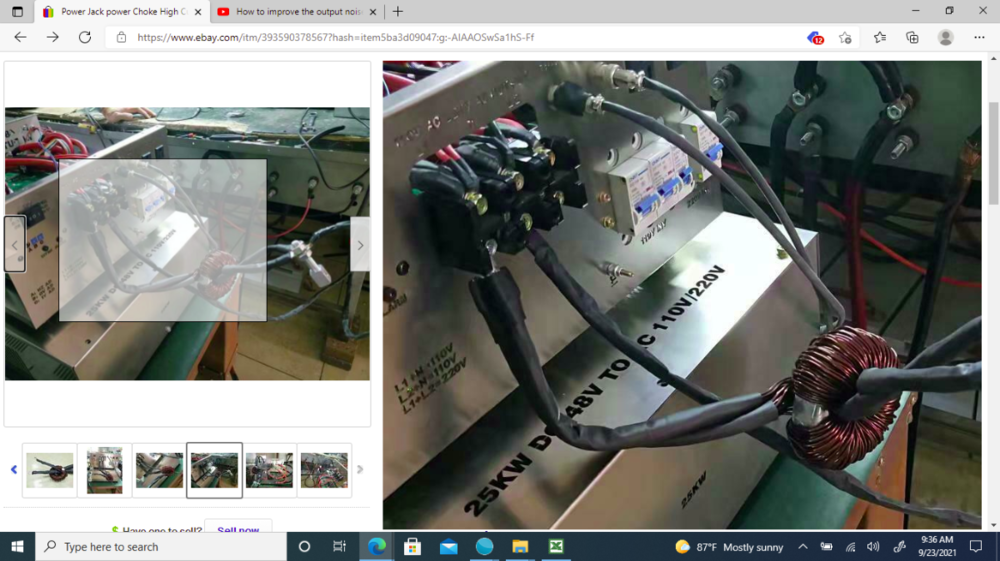This screenshot has height=561, width=1000.
Task: Select sixth thumbnail image
Action: (324, 470)
